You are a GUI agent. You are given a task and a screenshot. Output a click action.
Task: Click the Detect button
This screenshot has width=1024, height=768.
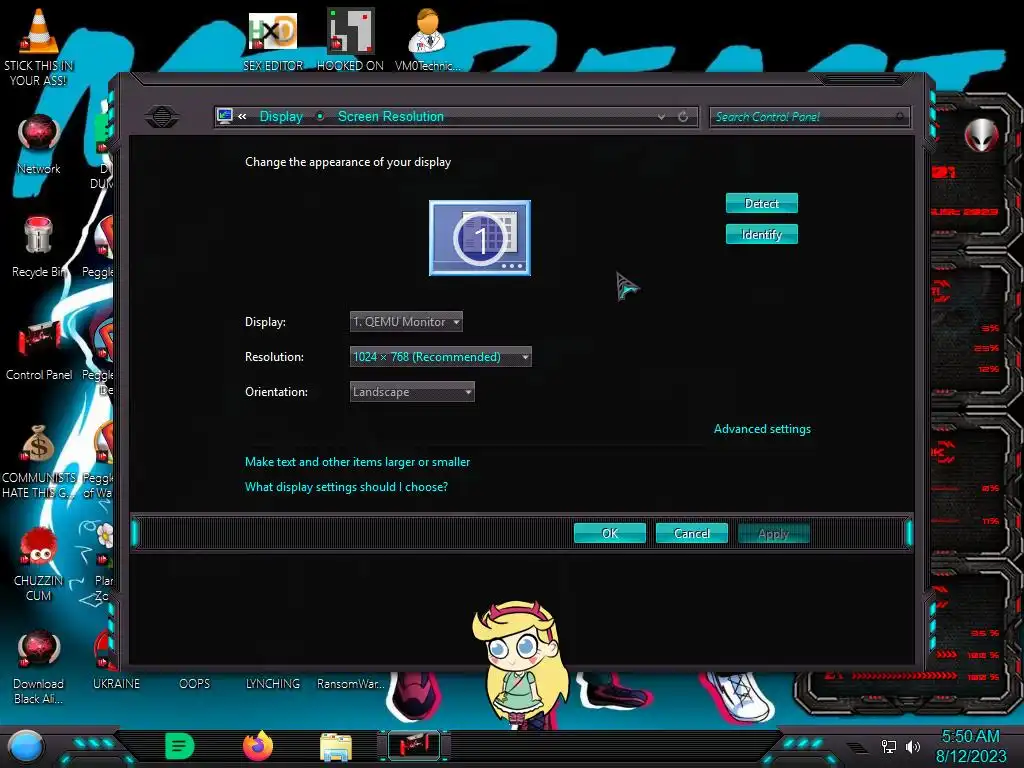(x=761, y=203)
